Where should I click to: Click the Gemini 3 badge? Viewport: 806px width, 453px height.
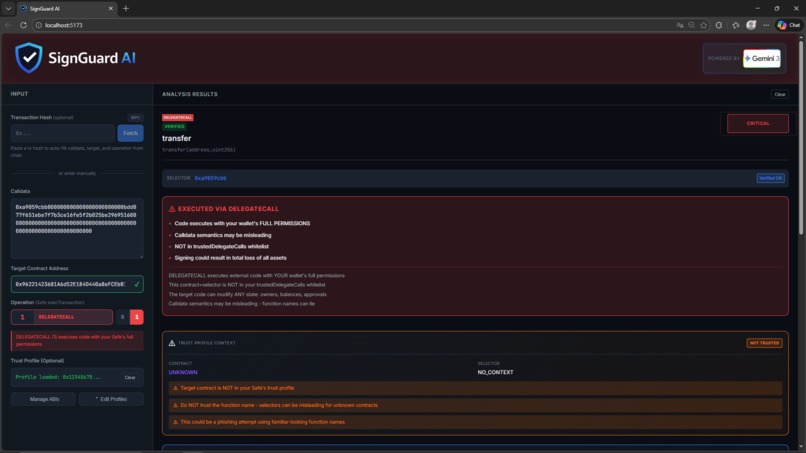click(x=761, y=58)
